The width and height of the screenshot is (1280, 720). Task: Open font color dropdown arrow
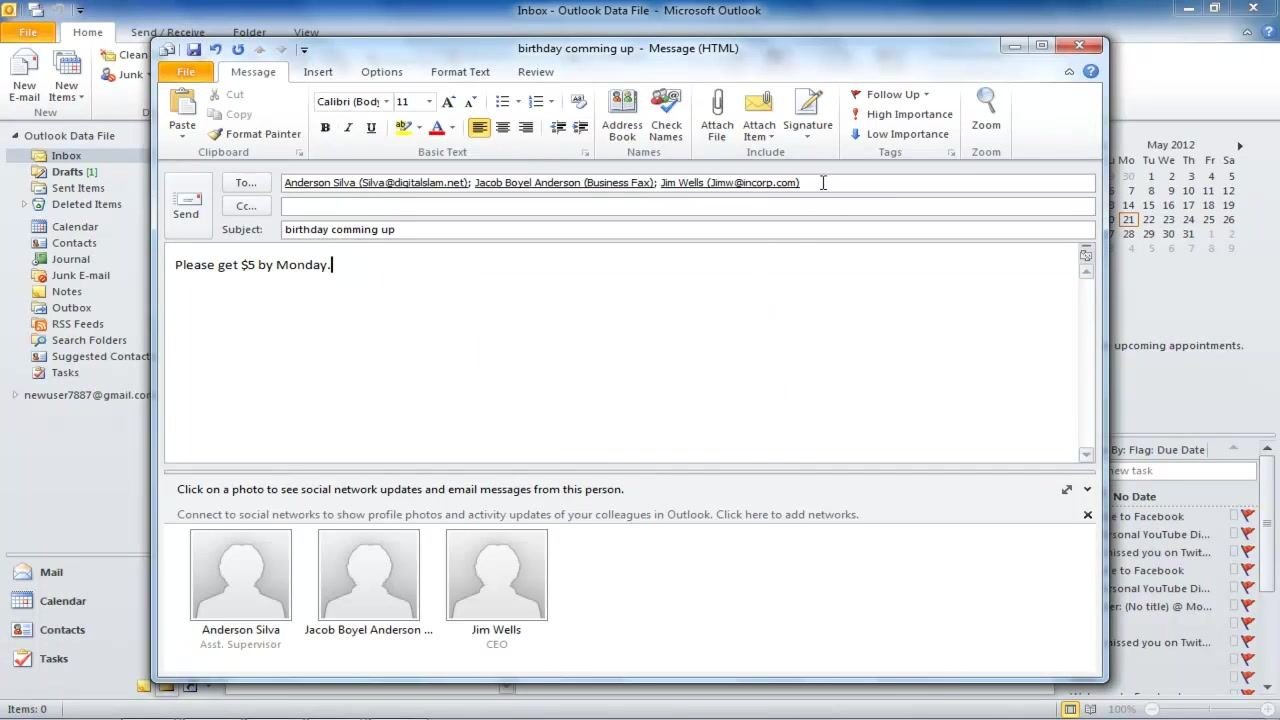click(x=452, y=128)
